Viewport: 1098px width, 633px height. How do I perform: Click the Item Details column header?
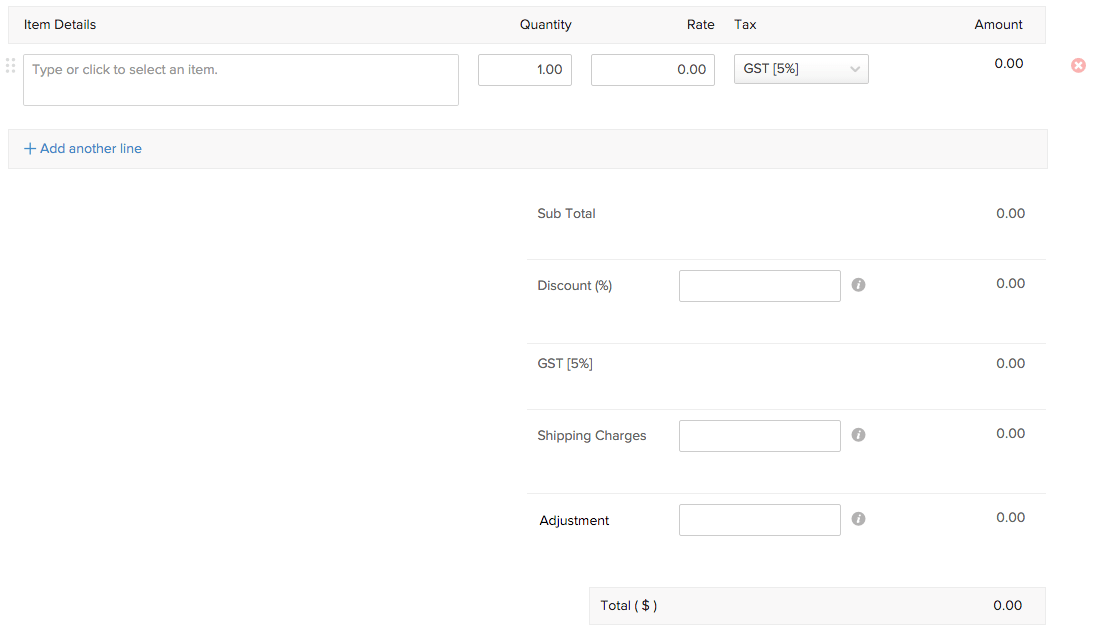coord(60,24)
